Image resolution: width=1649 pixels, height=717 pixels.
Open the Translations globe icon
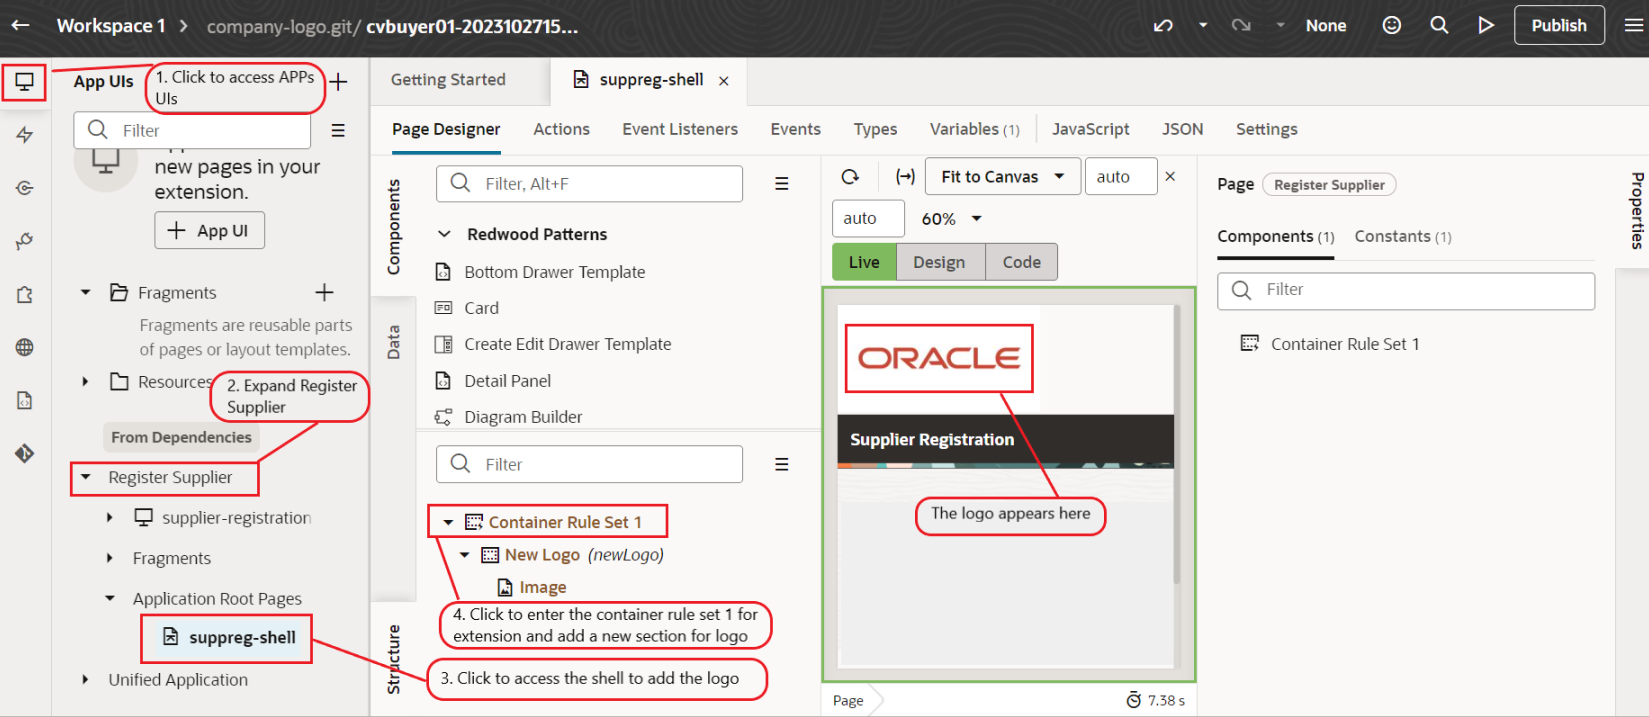24,347
